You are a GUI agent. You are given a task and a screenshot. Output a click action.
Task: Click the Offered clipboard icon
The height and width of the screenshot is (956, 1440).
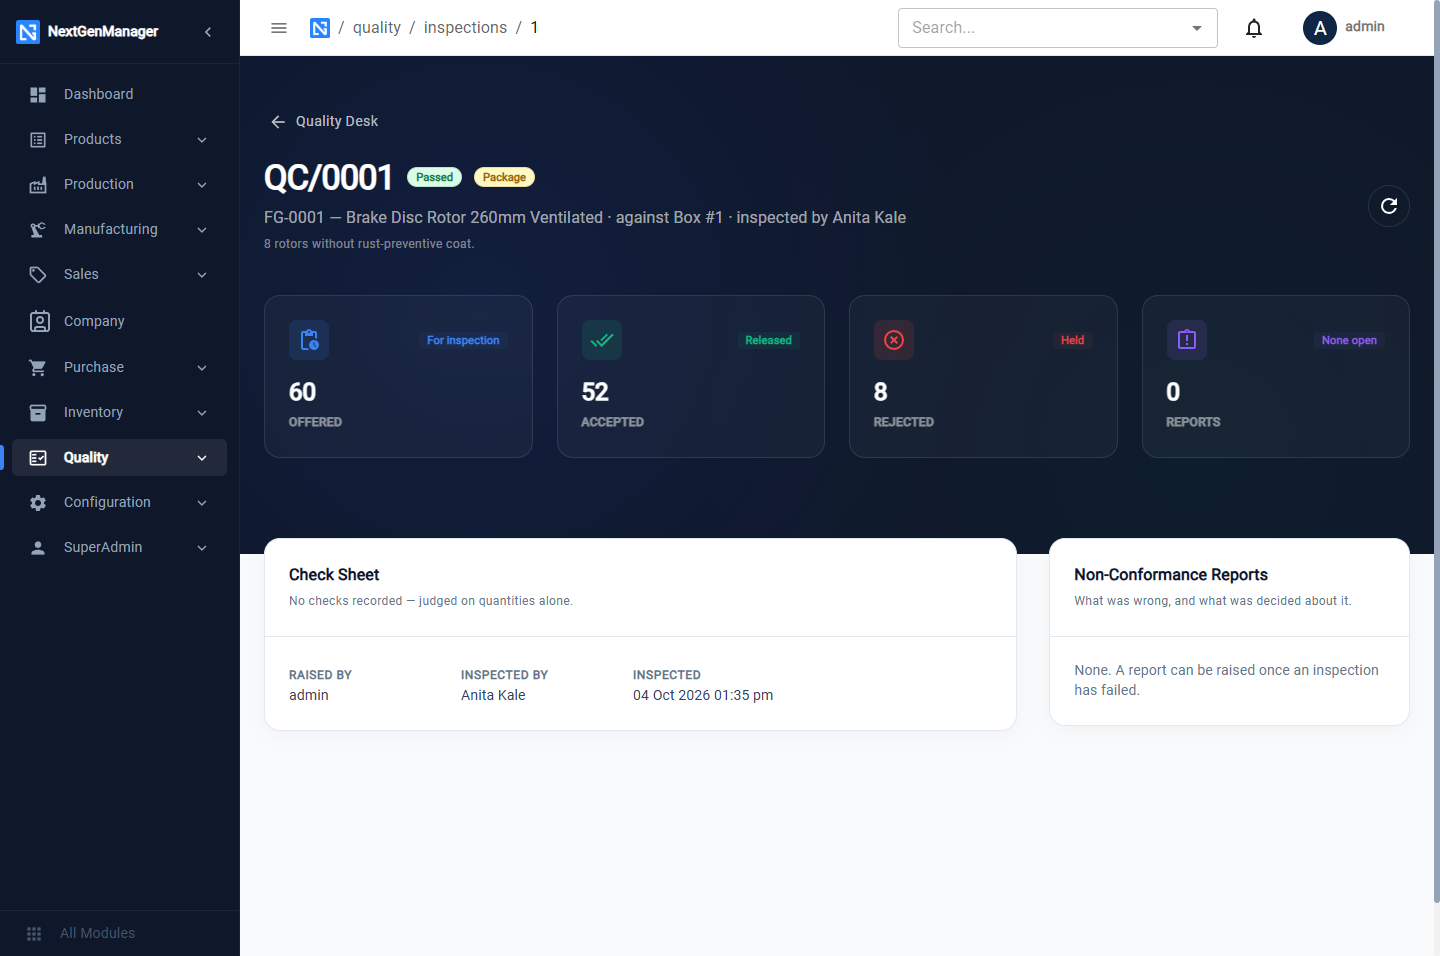click(309, 340)
